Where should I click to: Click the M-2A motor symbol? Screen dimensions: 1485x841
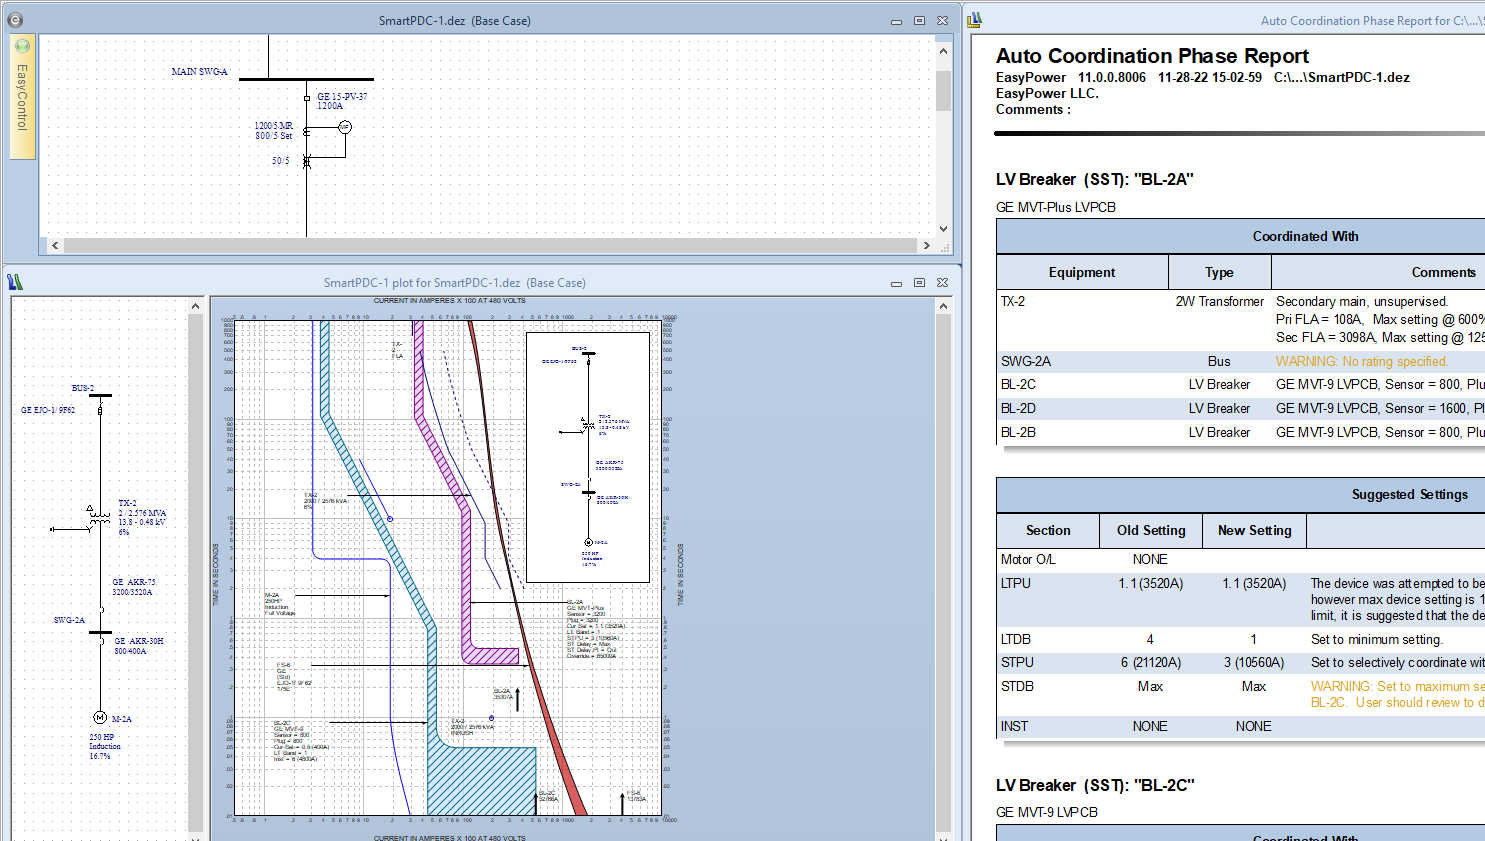tap(100, 717)
